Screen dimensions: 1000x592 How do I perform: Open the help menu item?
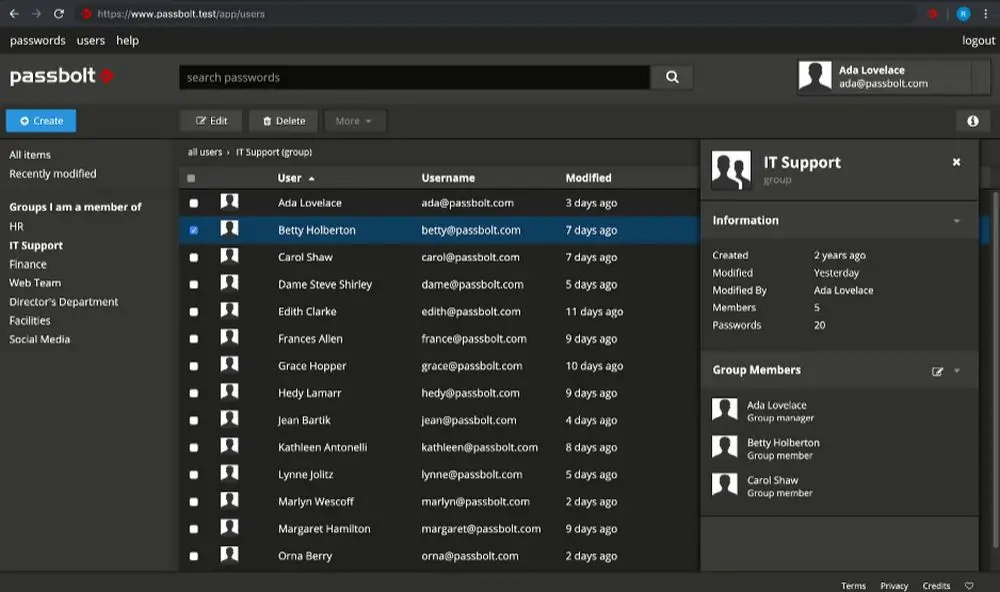click(x=128, y=40)
